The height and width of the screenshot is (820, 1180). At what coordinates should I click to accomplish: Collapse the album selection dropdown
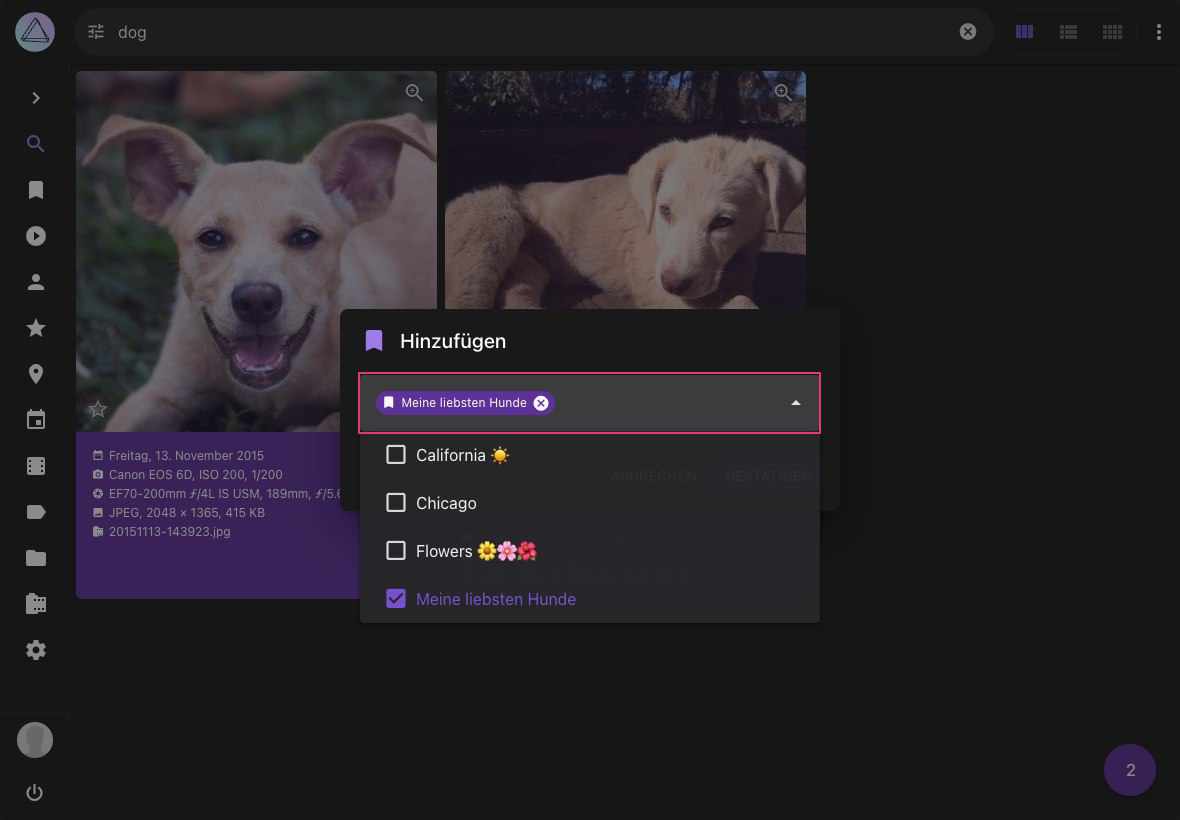click(795, 403)
